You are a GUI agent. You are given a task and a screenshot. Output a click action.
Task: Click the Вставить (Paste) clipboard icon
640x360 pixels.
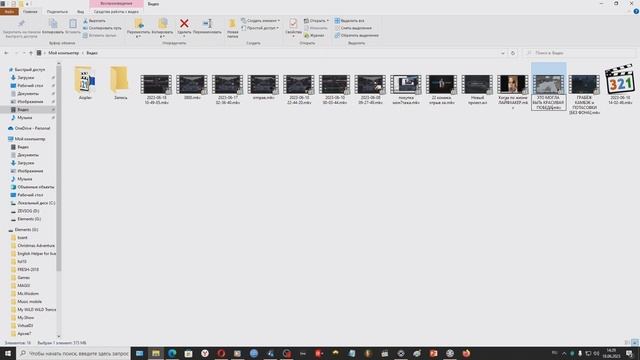coord(73,24)
